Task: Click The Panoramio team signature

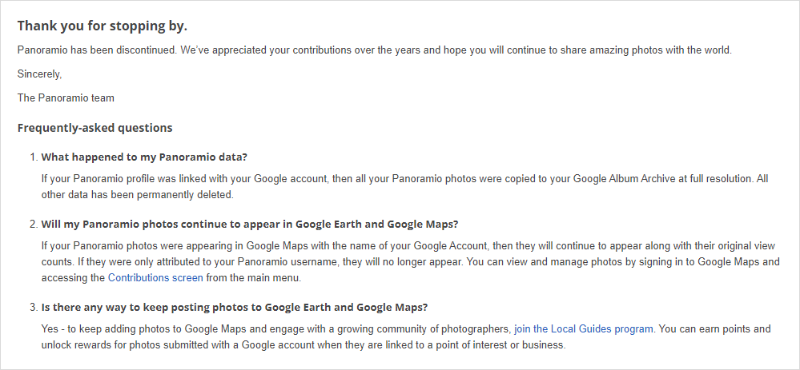Action: [66, 97]
